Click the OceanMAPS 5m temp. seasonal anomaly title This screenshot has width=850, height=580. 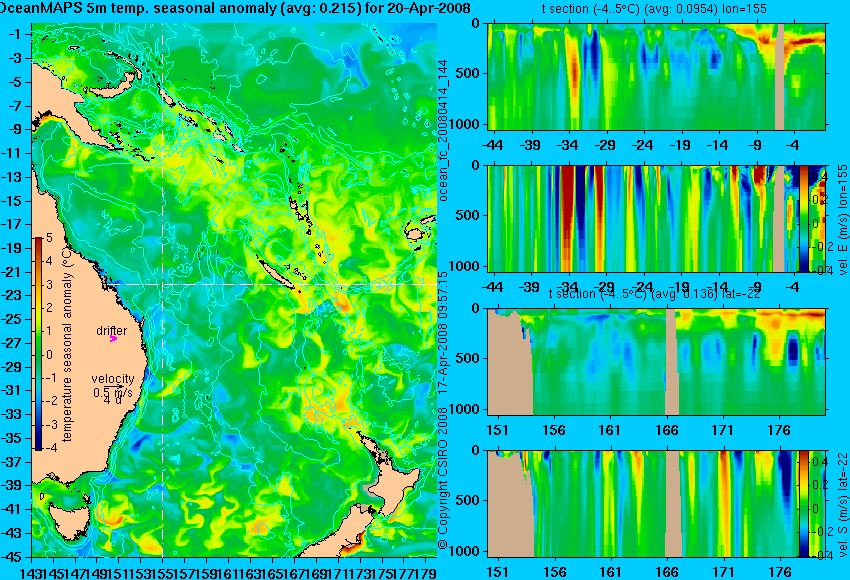click(234, 9)
